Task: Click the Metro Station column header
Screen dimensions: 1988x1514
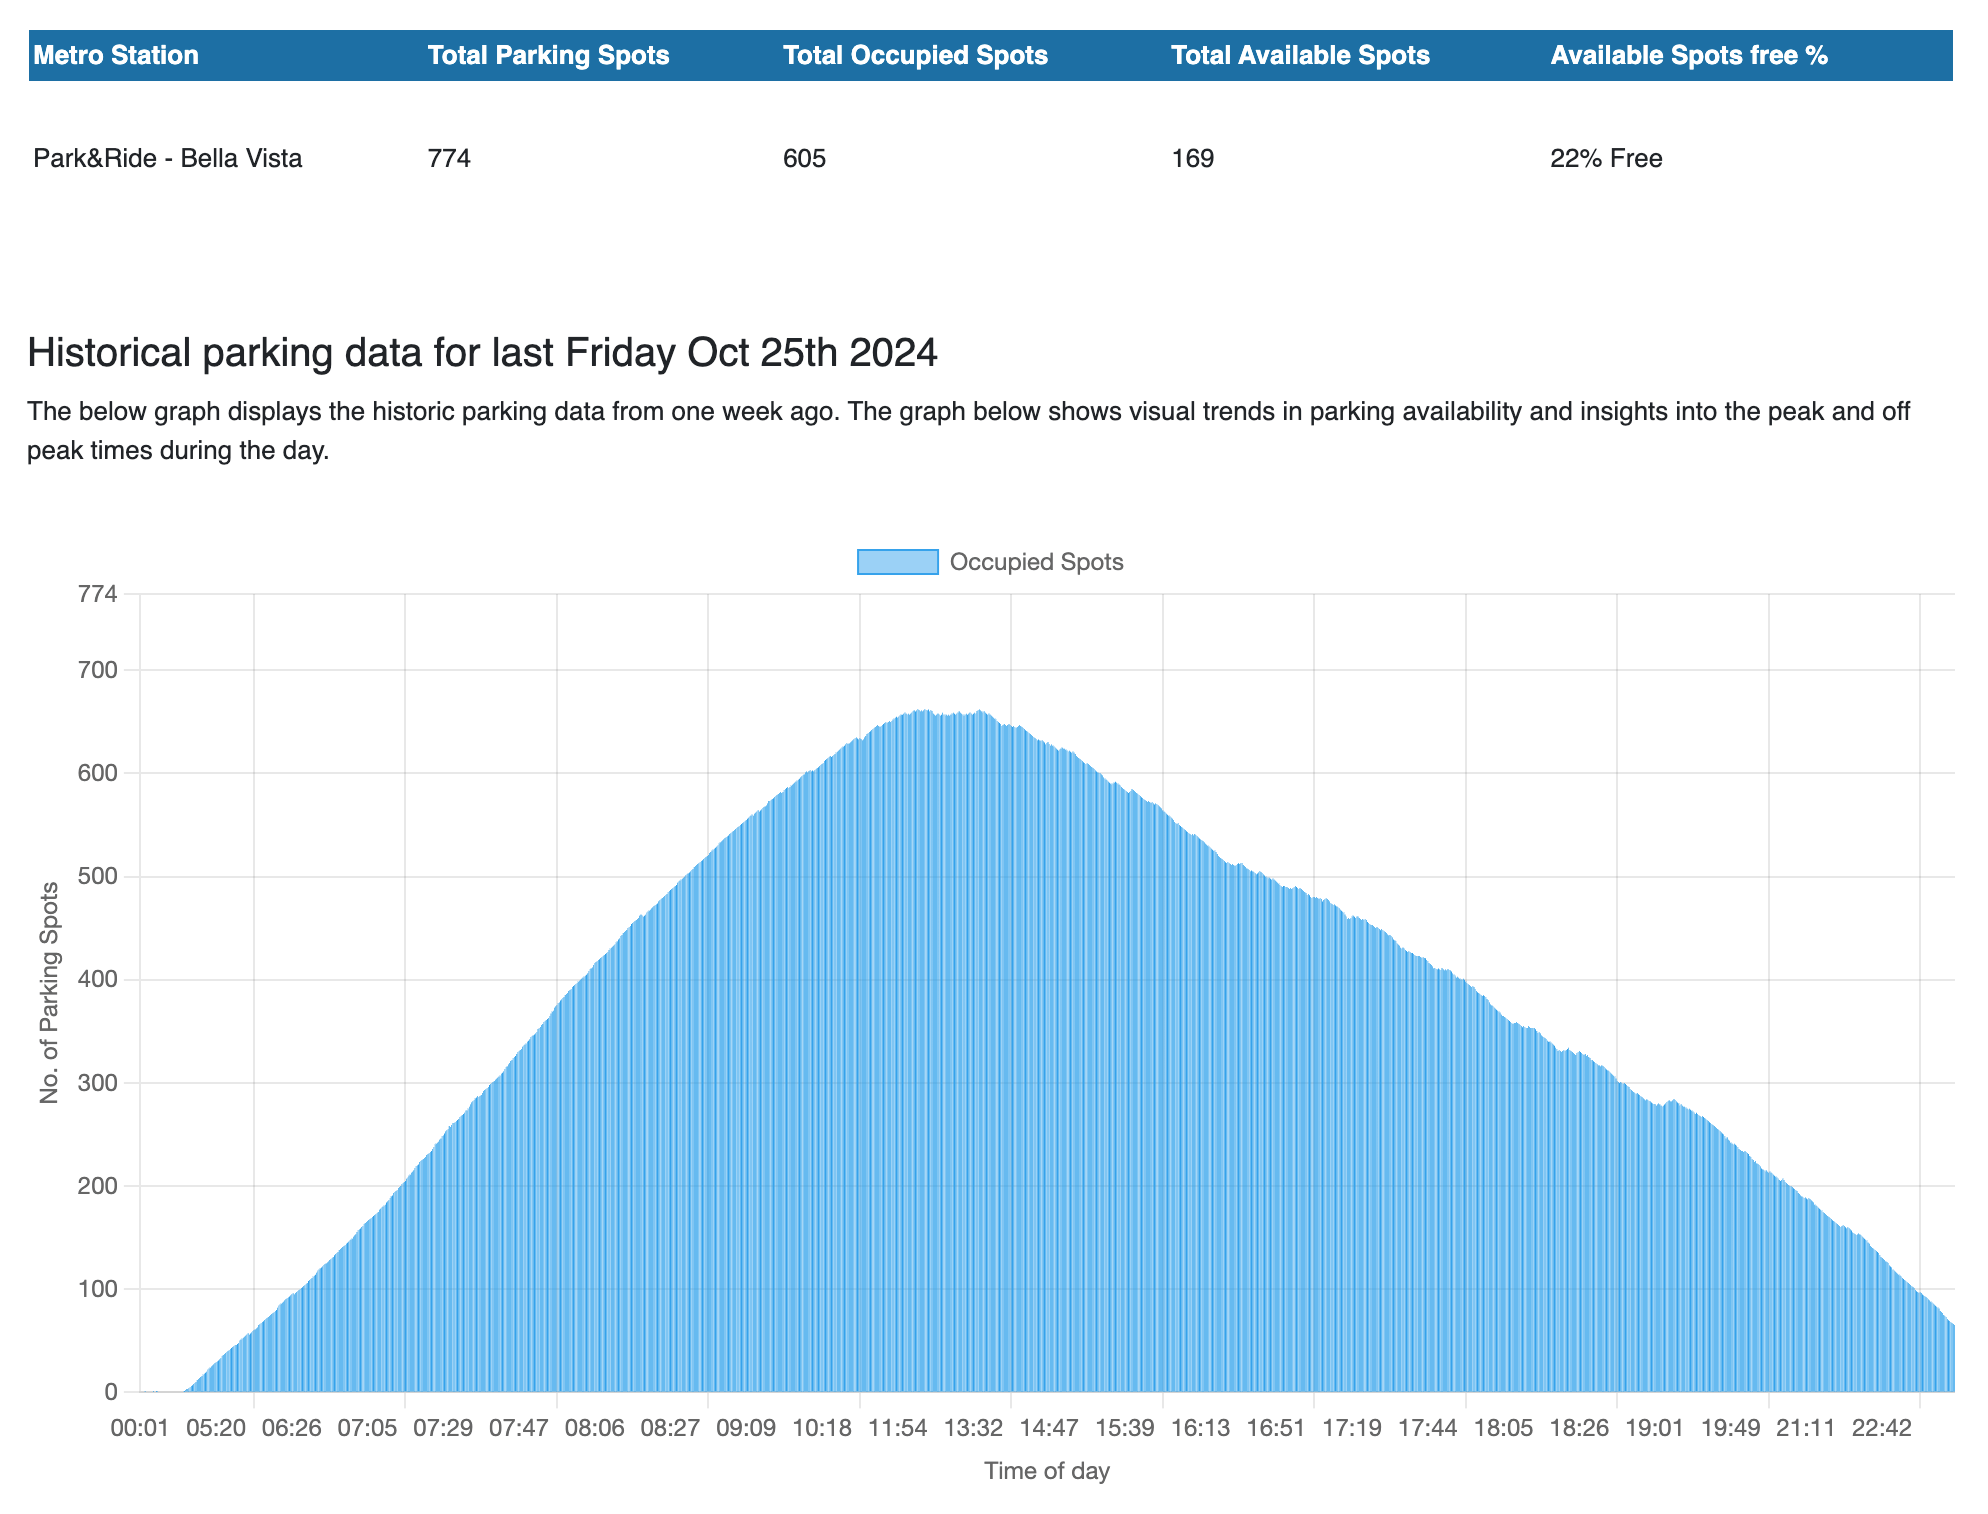Action: (x=116, y=55)
